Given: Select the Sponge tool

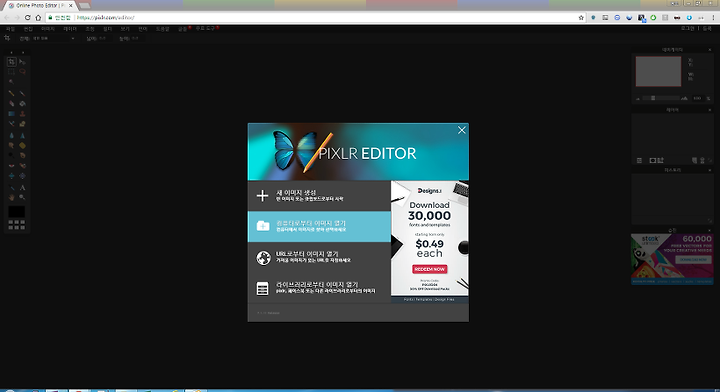Looking at the screenshot, I should coord(22,146).
